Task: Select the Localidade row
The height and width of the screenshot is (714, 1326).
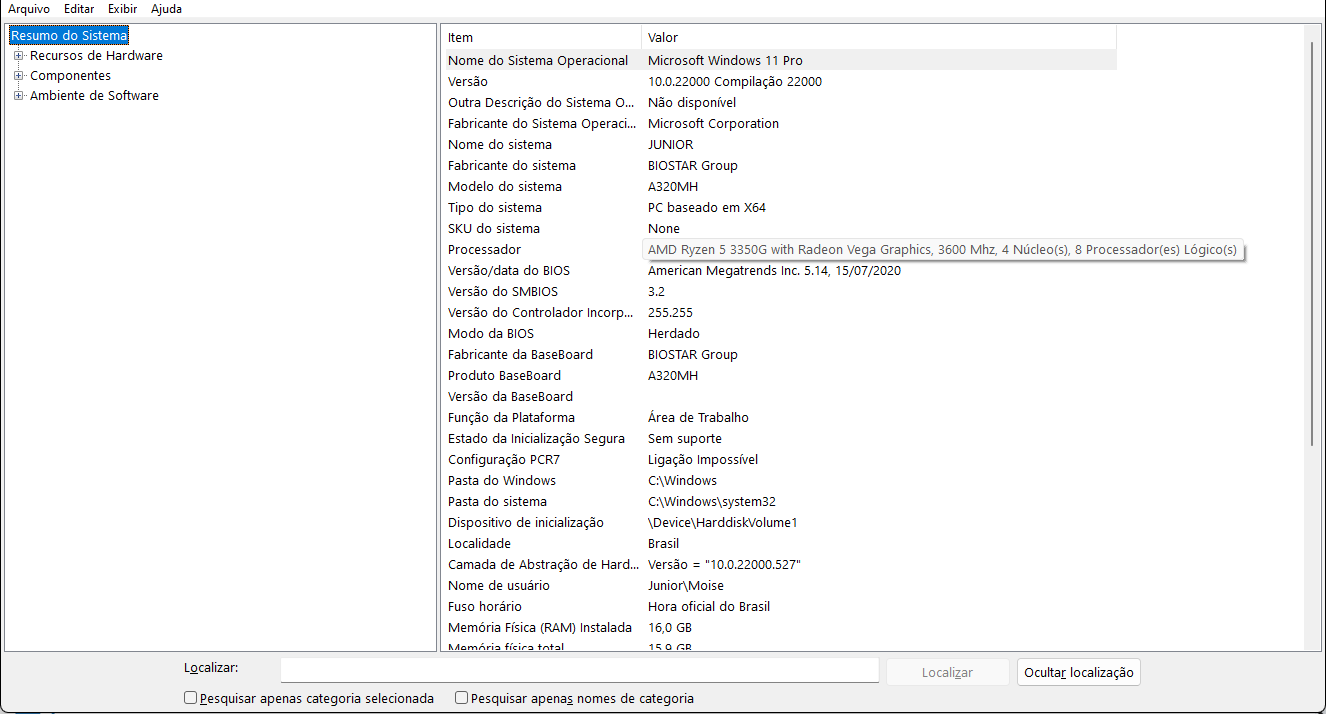Action: [x=780, y=543]
